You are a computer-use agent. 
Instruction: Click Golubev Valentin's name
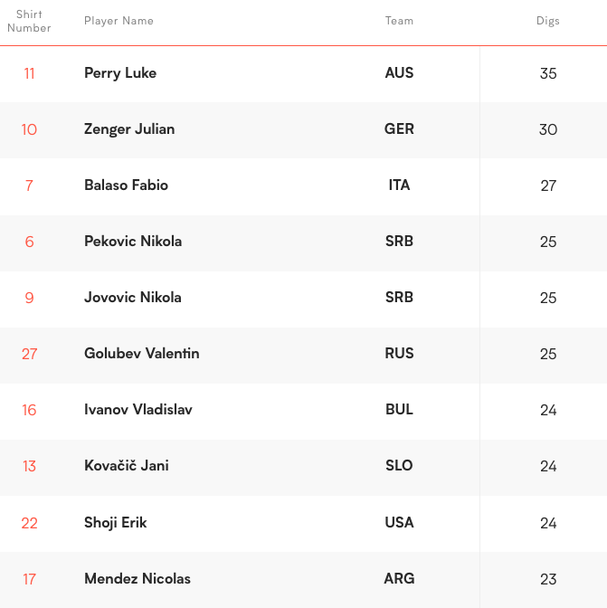(141, 353)
